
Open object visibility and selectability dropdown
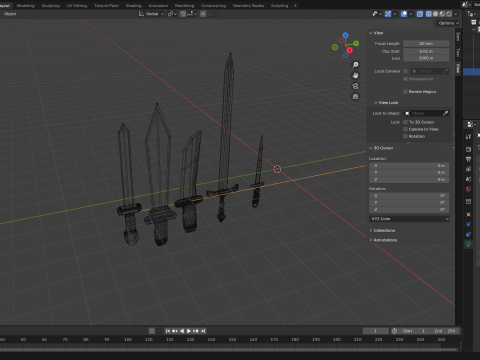[377, 14]
